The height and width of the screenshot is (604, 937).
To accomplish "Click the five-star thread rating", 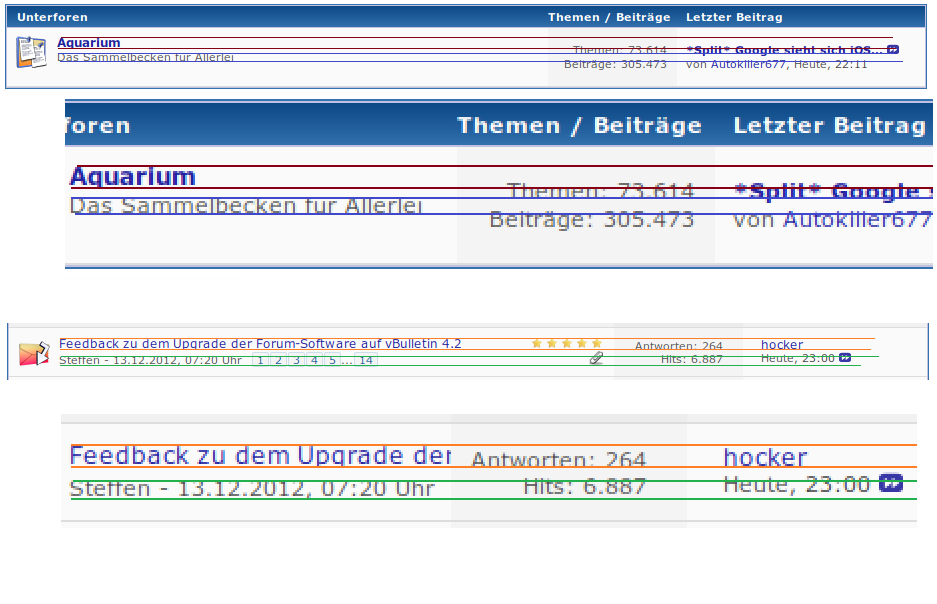I will pos(567,344).
